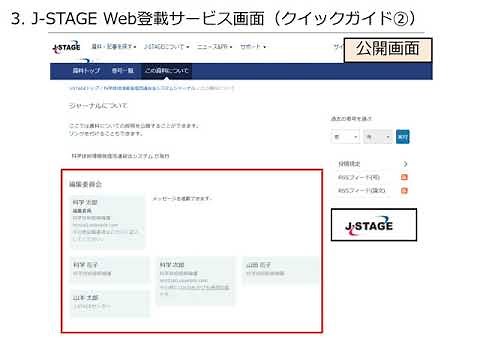
Task: Open the second RSSフィード orange icon
Action: click(x=404, y=191)
